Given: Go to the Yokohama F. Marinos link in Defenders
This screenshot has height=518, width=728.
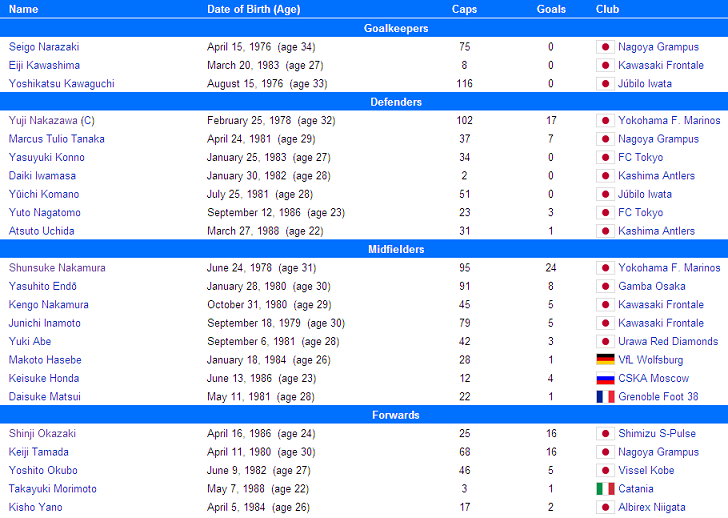Looking at the screenshot, I should [x=669, y=121].
